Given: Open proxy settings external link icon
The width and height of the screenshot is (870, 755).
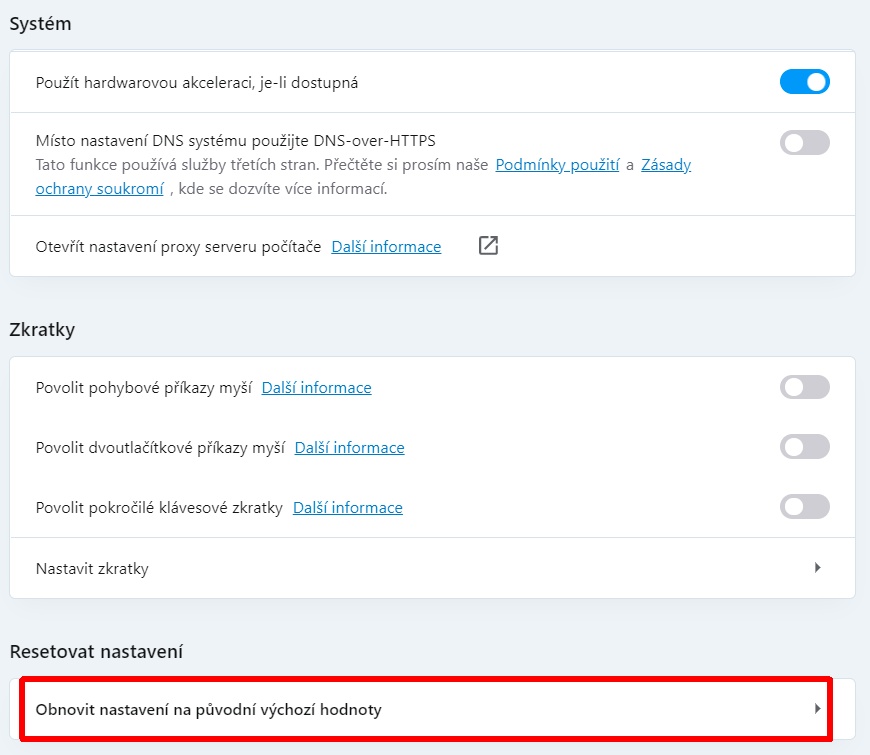Looking at the screenshot, I should click(x=488, y=246).
